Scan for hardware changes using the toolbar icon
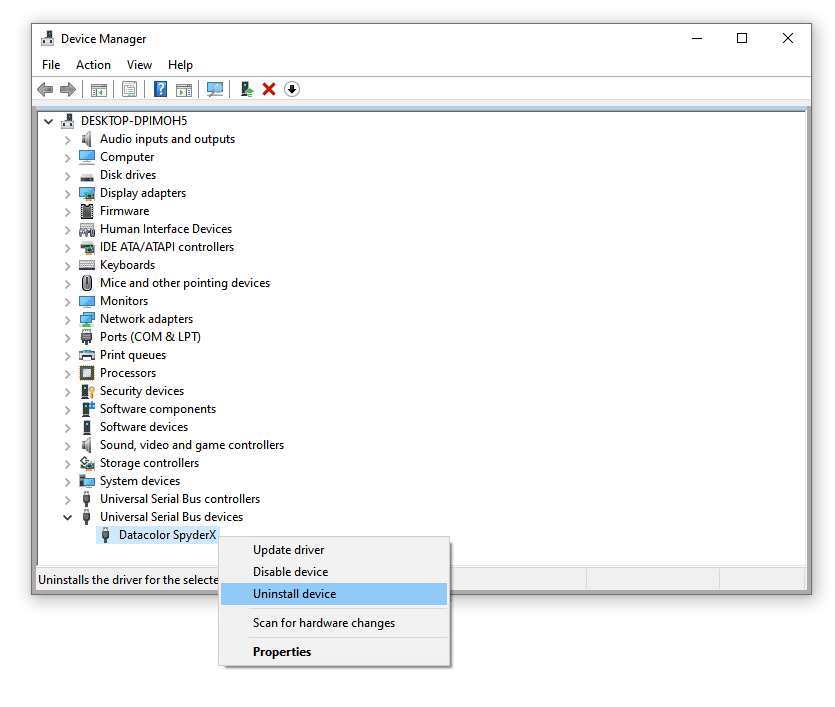 214,89
